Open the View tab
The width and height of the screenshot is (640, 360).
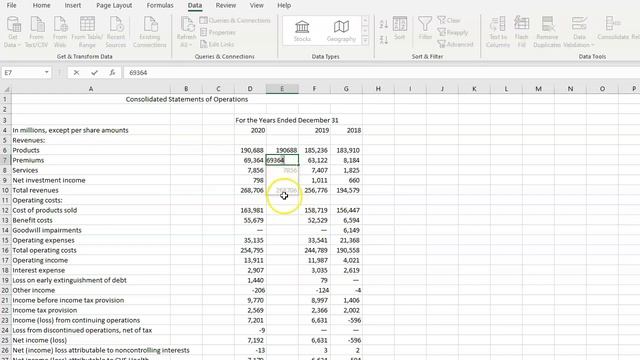256,5
